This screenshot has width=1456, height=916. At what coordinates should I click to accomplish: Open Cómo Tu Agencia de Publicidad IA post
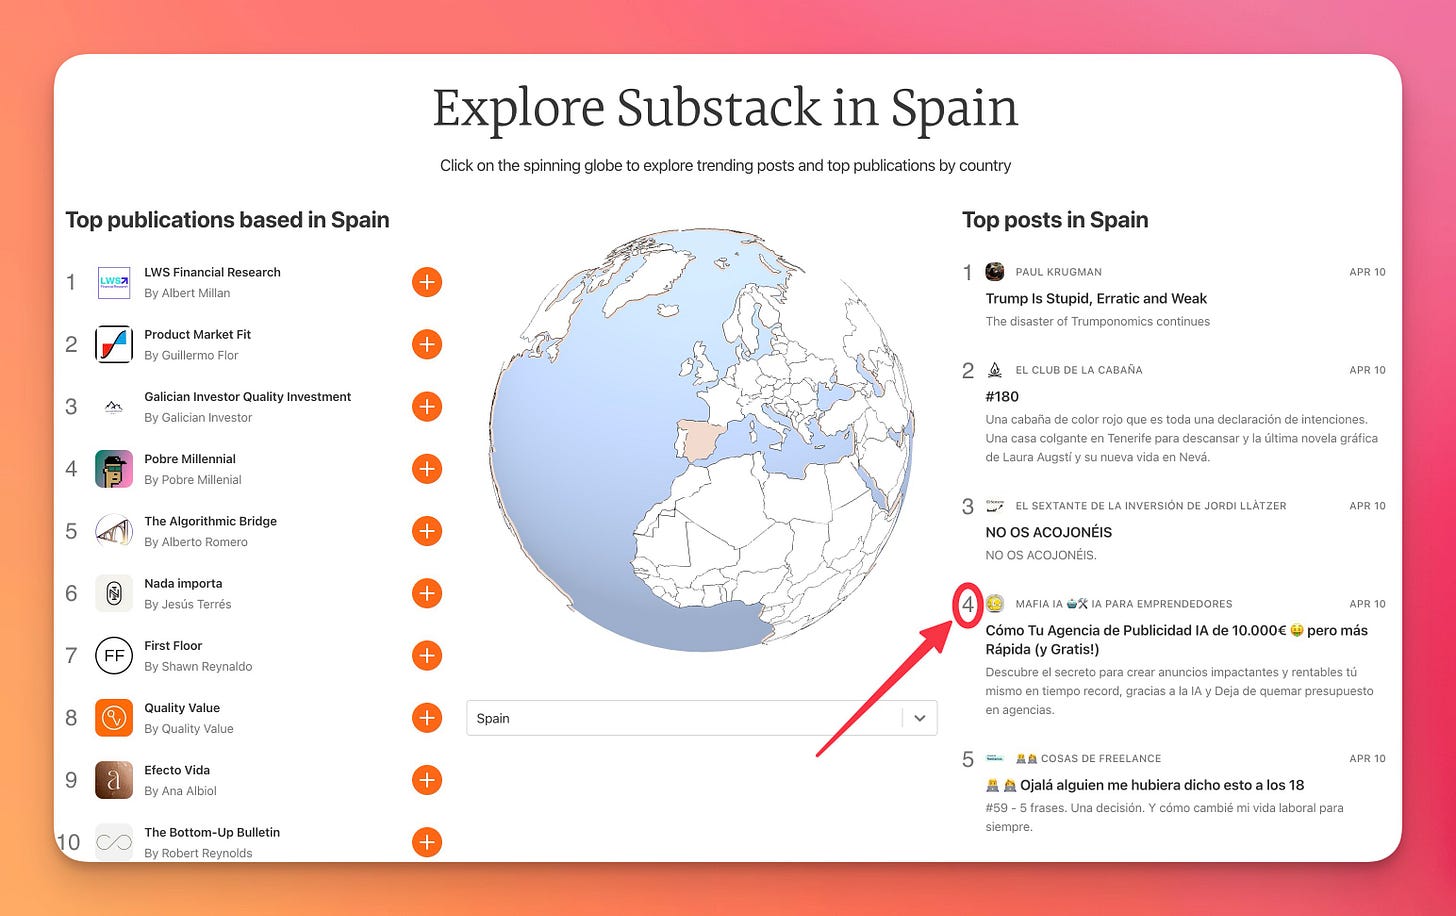(1177, 640)
